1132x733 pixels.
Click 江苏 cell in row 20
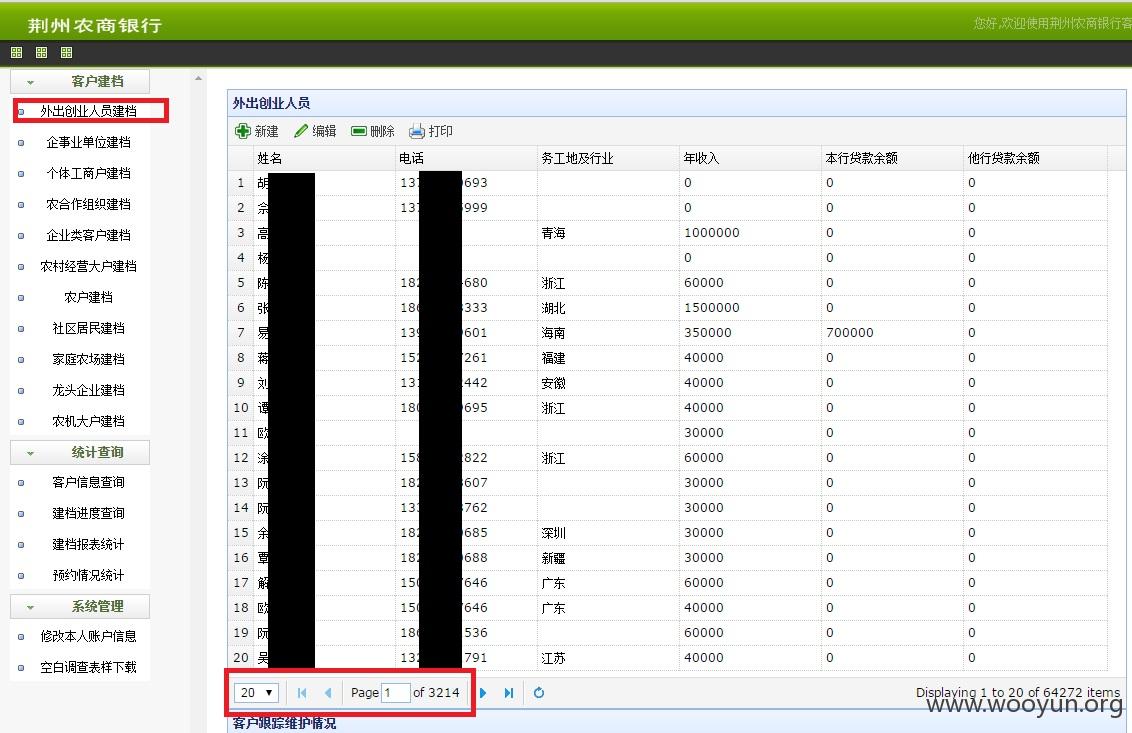(608, 658)
